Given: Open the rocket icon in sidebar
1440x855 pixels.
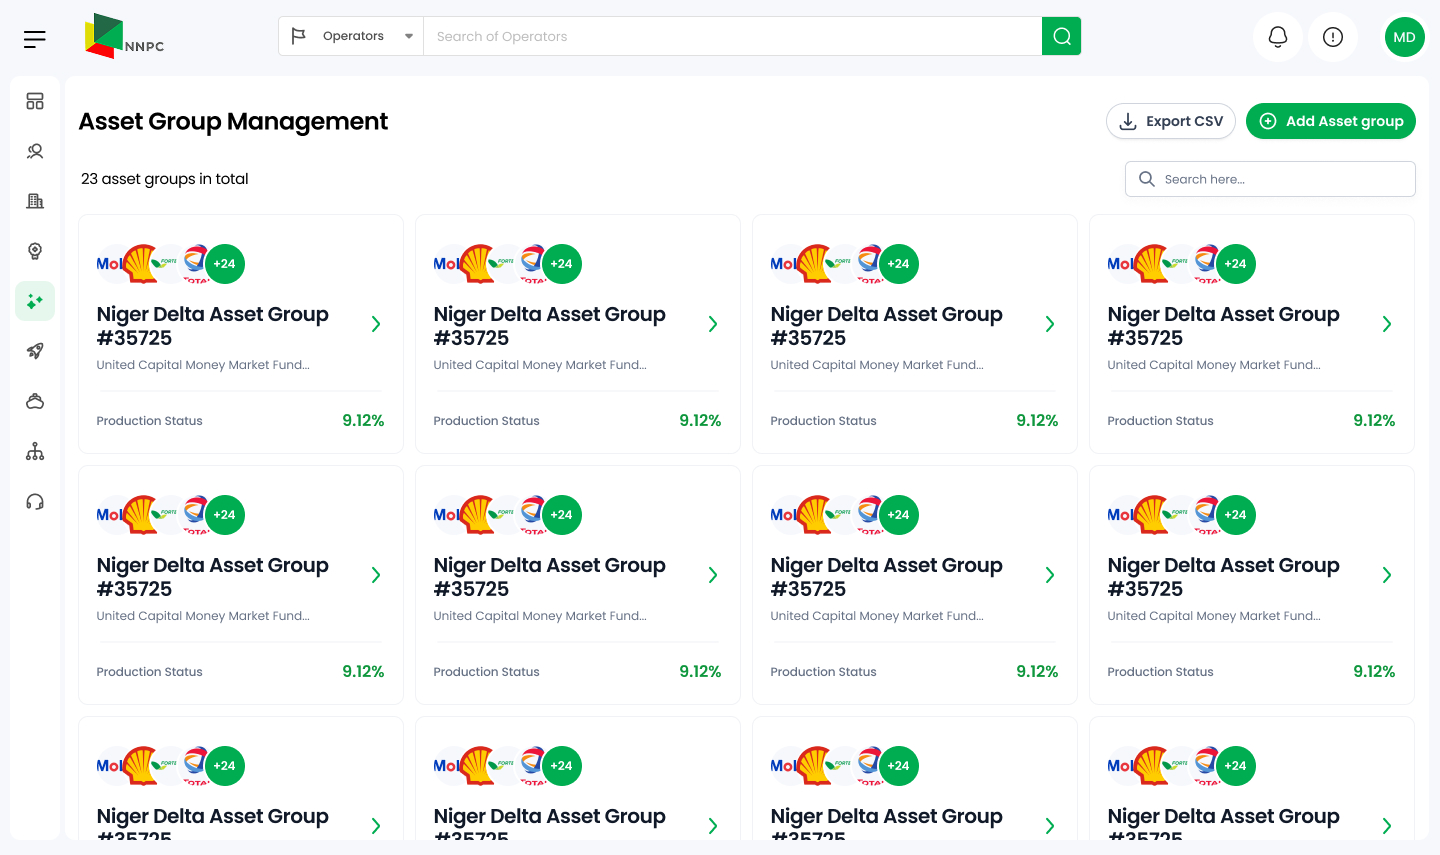Looking at the screenshot, I should (x=35, y=351).
